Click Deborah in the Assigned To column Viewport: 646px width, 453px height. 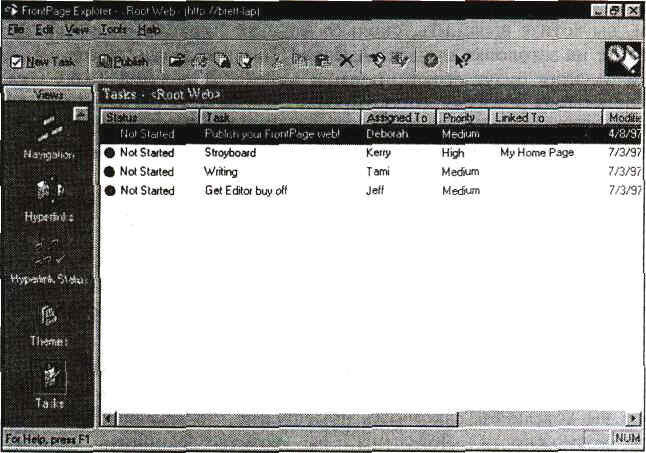point(387,134)
